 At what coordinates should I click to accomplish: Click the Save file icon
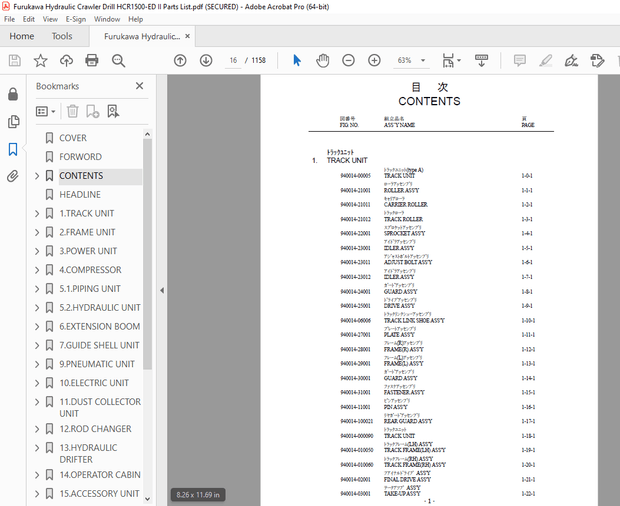[x=15, y=60]
